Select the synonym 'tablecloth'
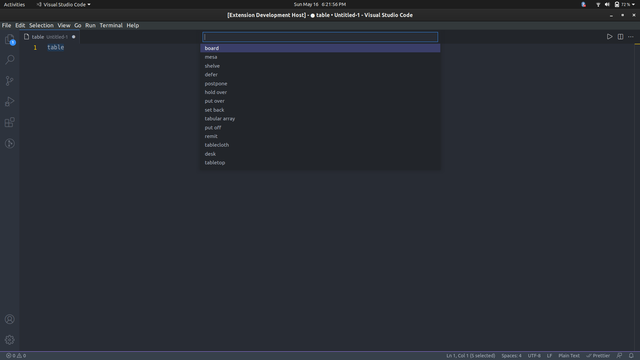This screenshot has width=640, height=360. (x=320, y=145)
